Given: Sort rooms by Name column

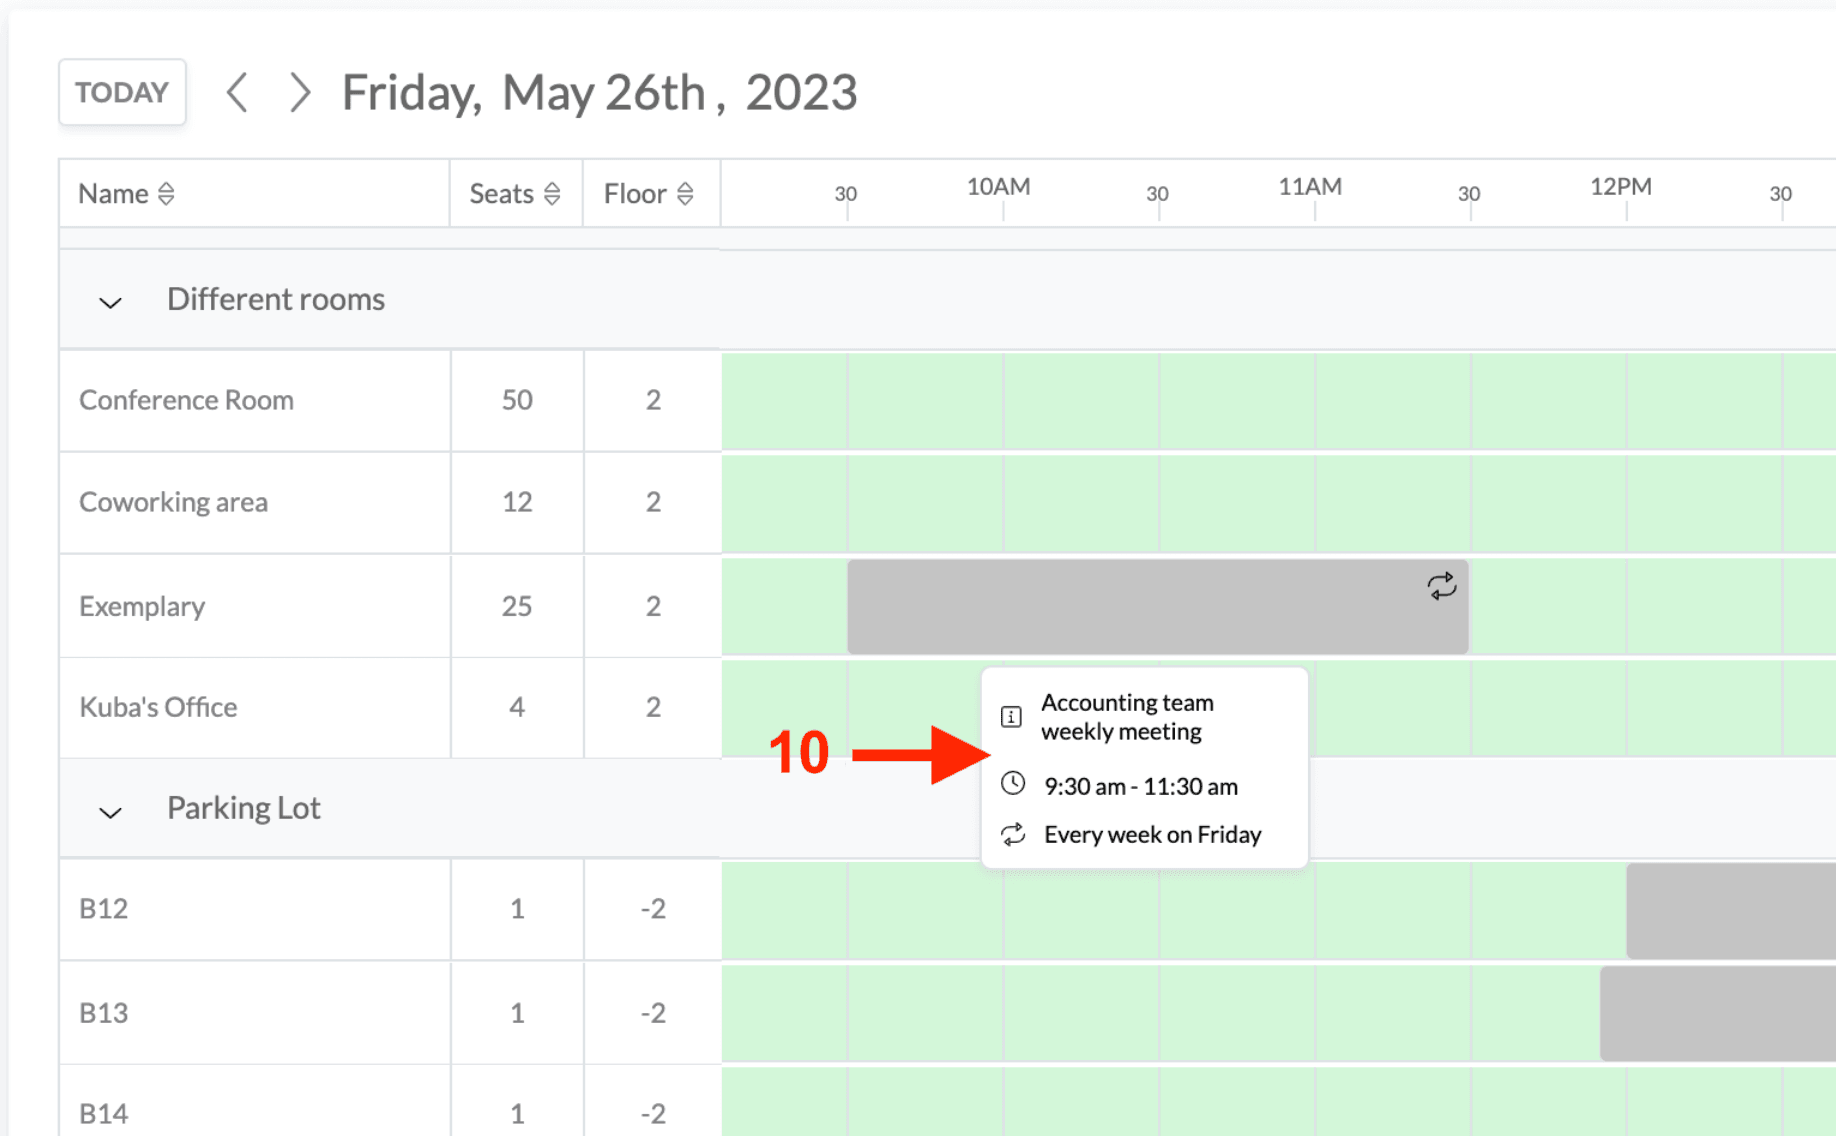Looking at the screenshot, I should point(166,194).
